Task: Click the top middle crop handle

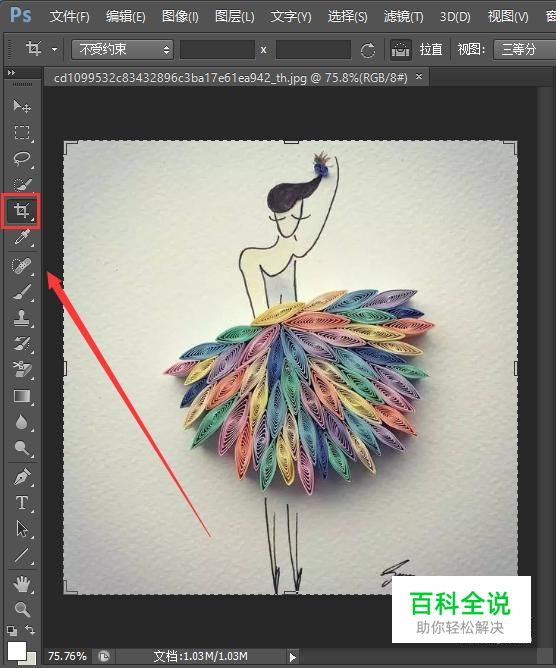Action: [x=291, y=142]
